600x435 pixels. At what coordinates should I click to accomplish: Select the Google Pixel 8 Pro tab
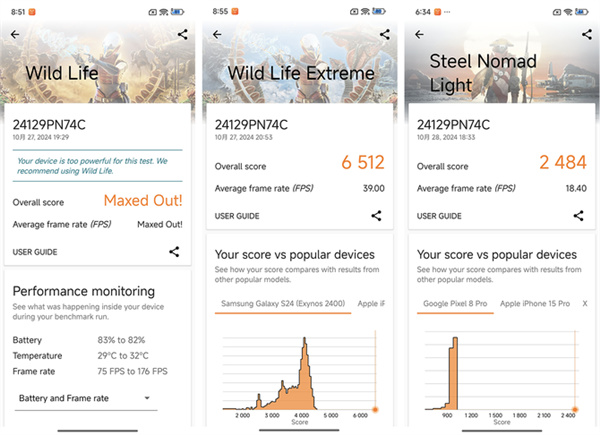[x=455, y=303]
